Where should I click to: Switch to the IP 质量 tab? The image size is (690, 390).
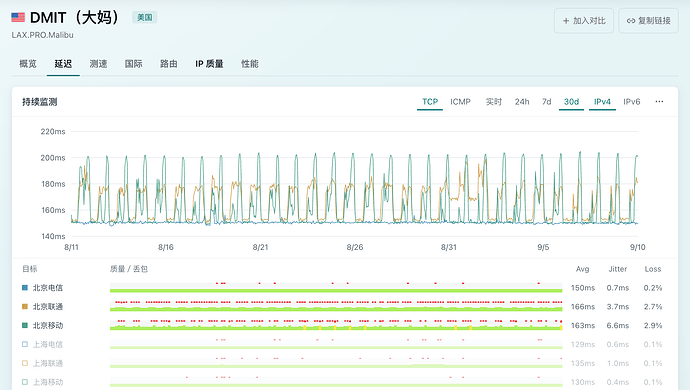pyautogui.click(x=209, y=64)
